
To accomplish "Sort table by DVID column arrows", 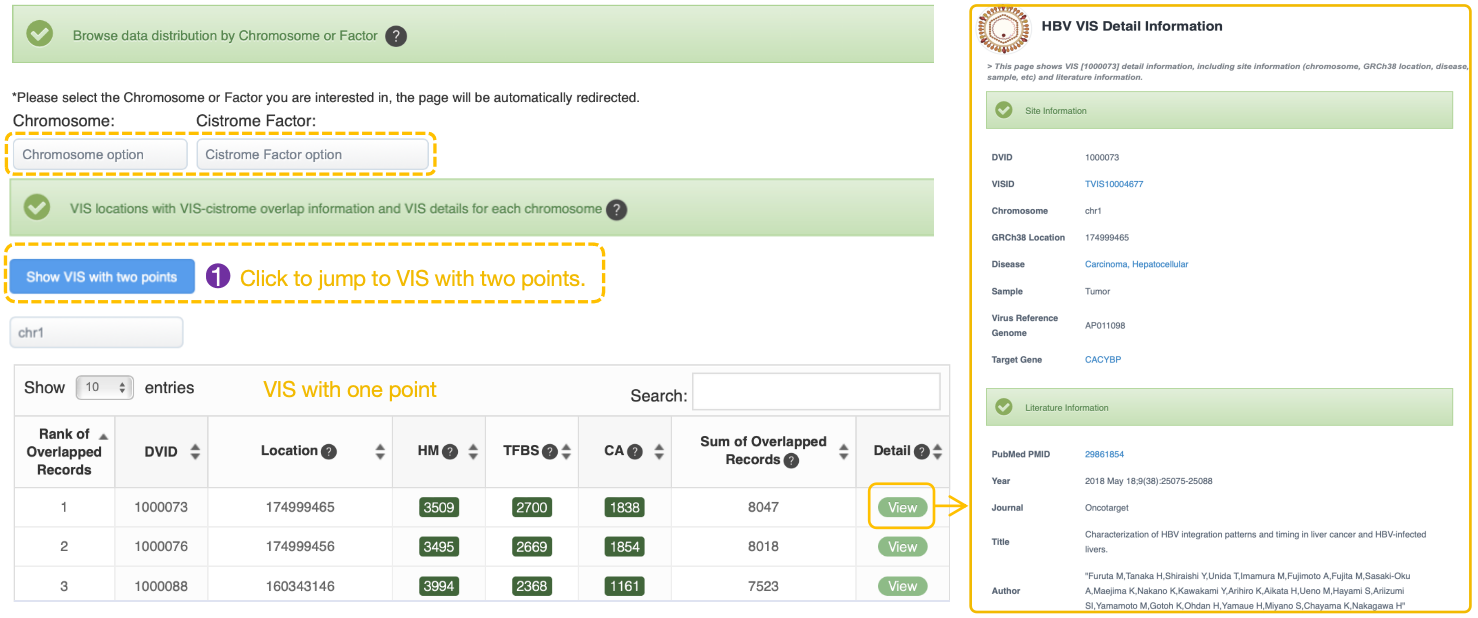I will [195, 452].
